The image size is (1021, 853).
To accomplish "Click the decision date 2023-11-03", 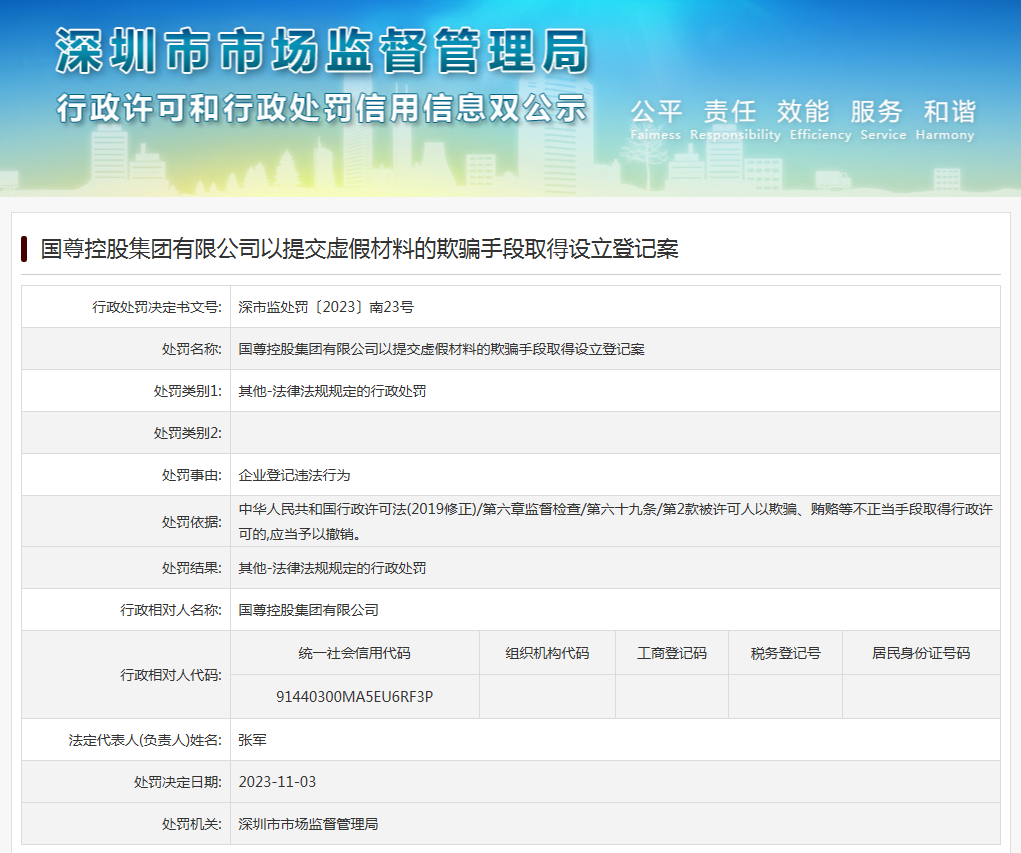I will (x=277, y=782).
